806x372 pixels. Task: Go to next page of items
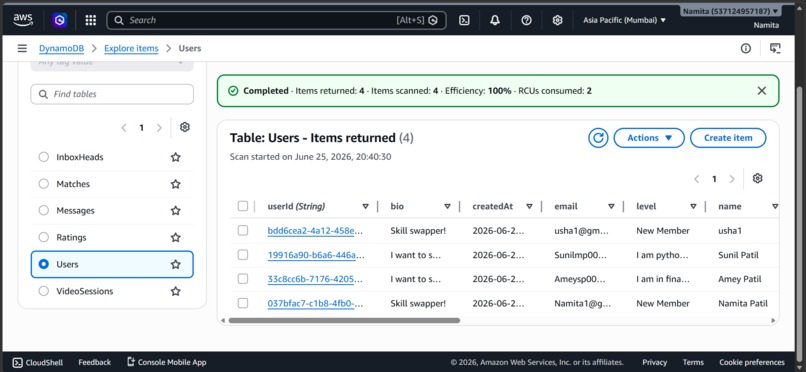click(731, 179)
